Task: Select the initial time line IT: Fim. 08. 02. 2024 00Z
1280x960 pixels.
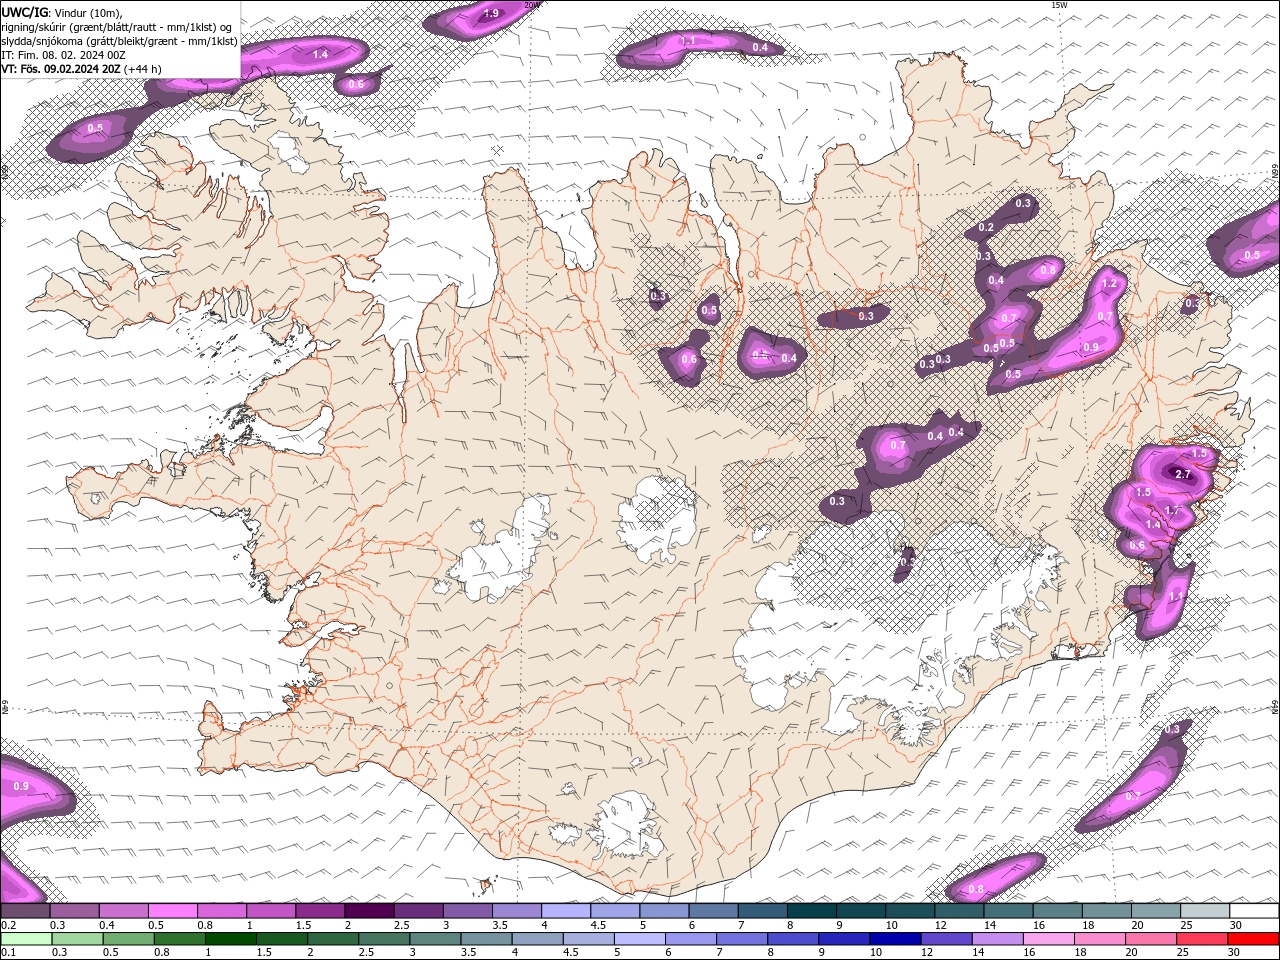Action: pyautogui.click(x=62, y=55)
